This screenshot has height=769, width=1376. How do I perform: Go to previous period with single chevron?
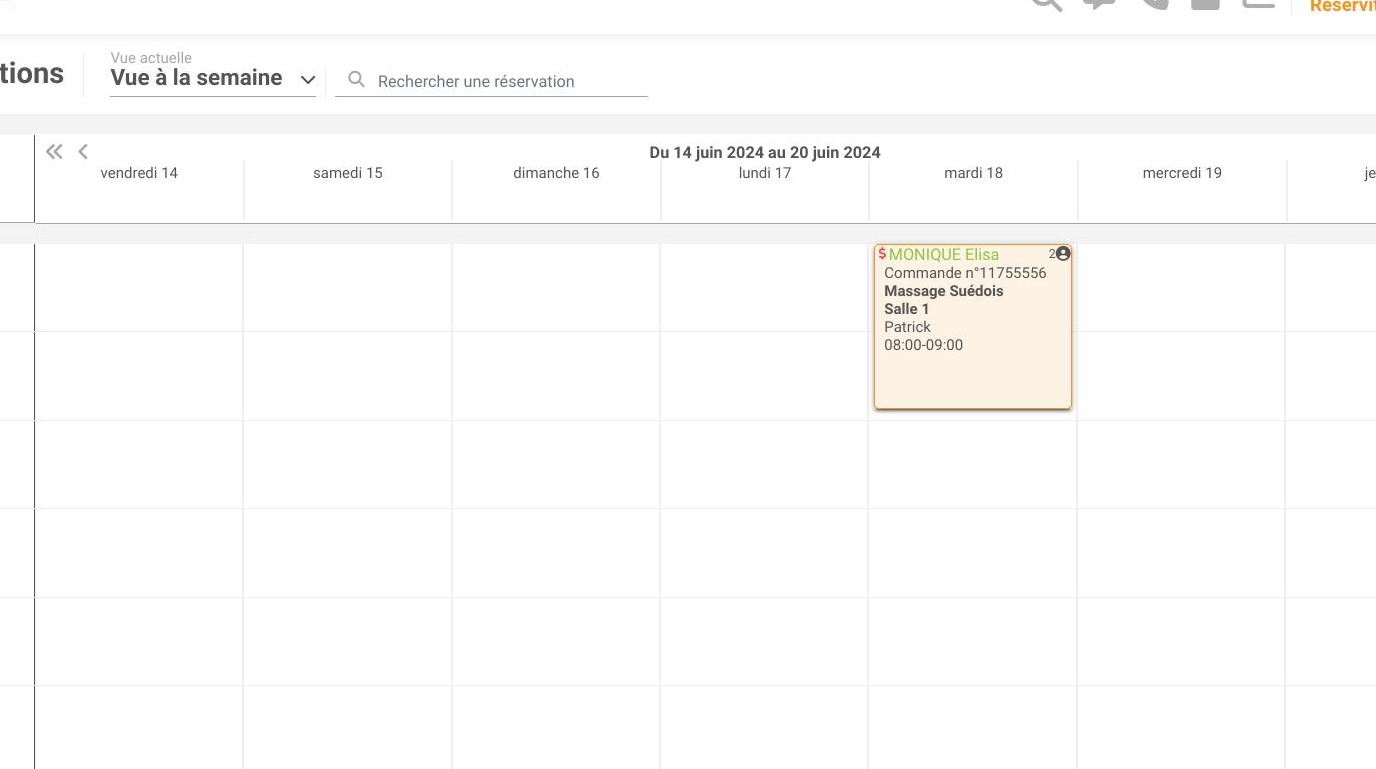pyautogui.click(x=83, y=151)
